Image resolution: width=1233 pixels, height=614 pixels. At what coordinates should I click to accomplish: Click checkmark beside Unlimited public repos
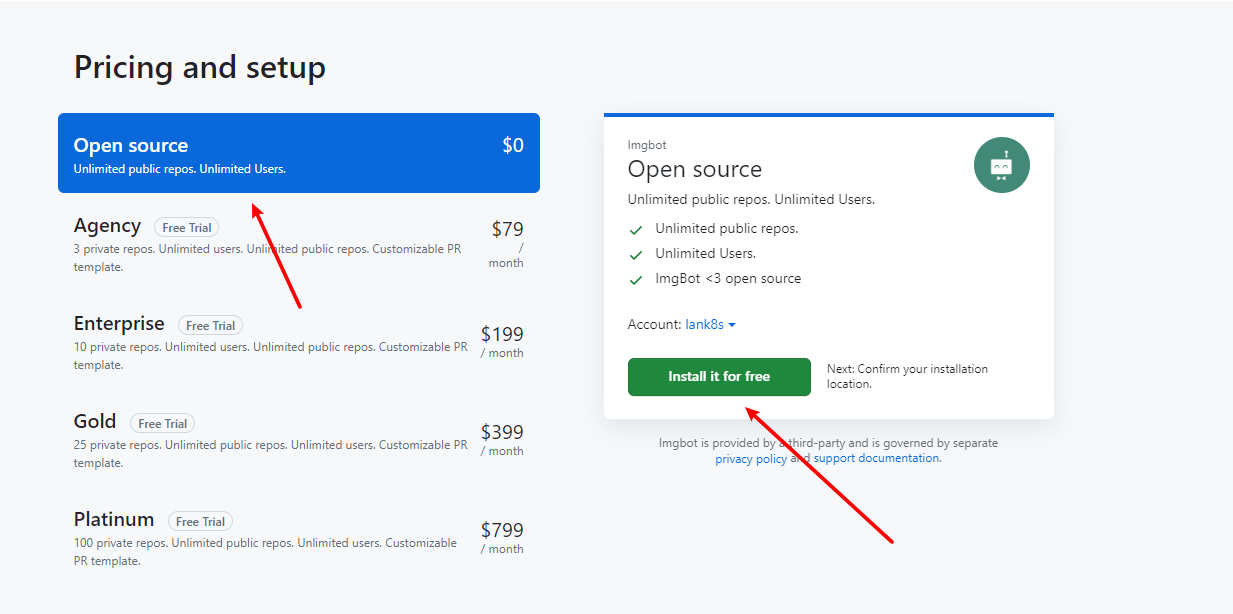pos(636,230)
